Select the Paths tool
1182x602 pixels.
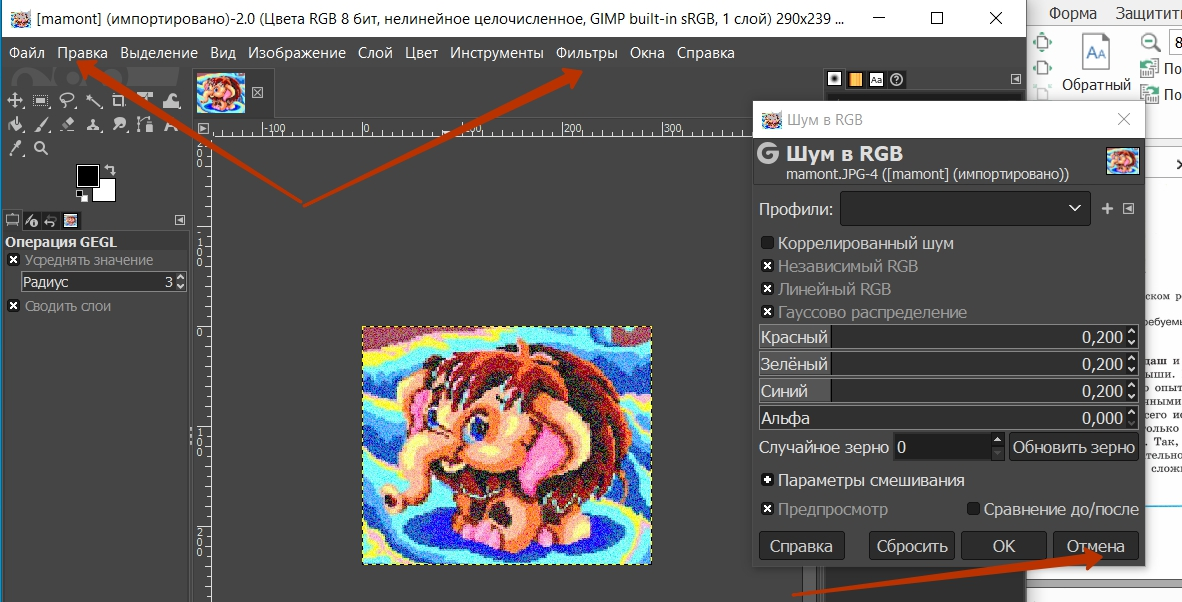(145, 124)
